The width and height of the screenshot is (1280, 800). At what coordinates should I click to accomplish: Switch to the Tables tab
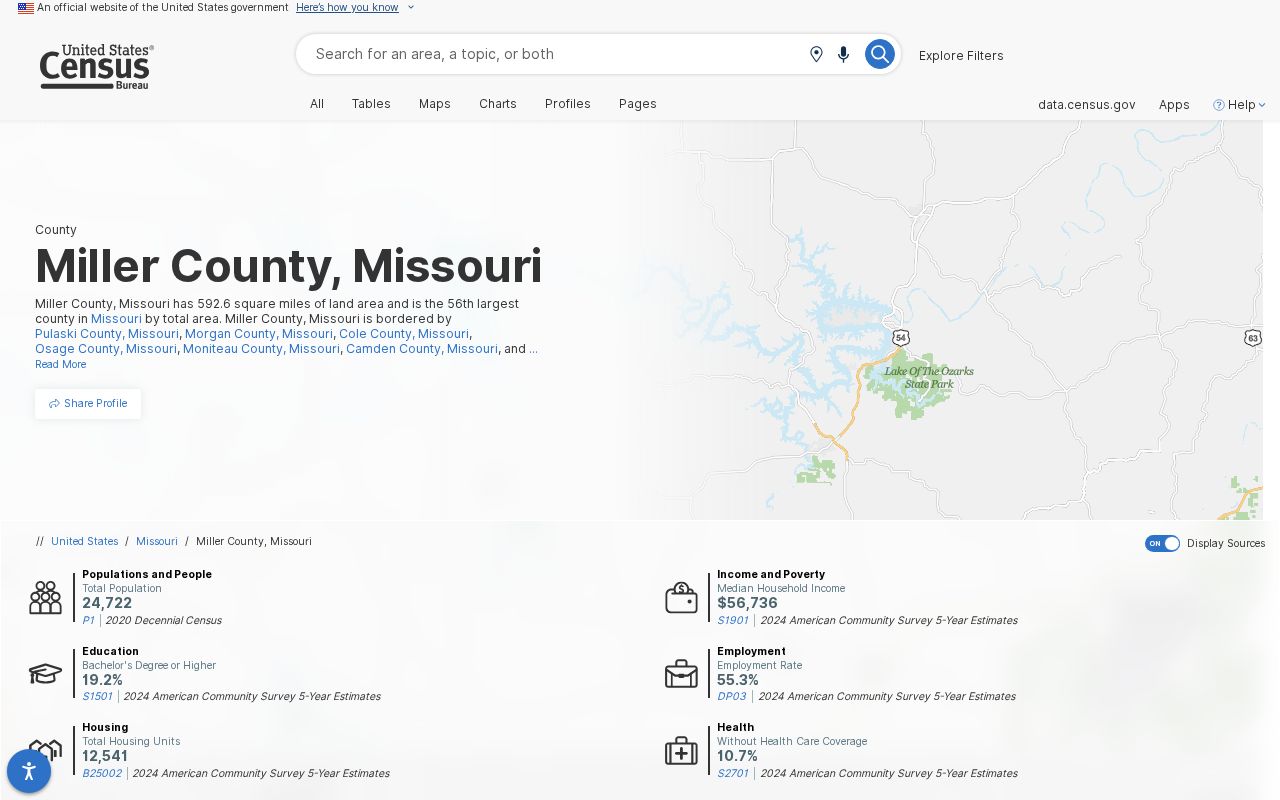[x=371, y=104]
